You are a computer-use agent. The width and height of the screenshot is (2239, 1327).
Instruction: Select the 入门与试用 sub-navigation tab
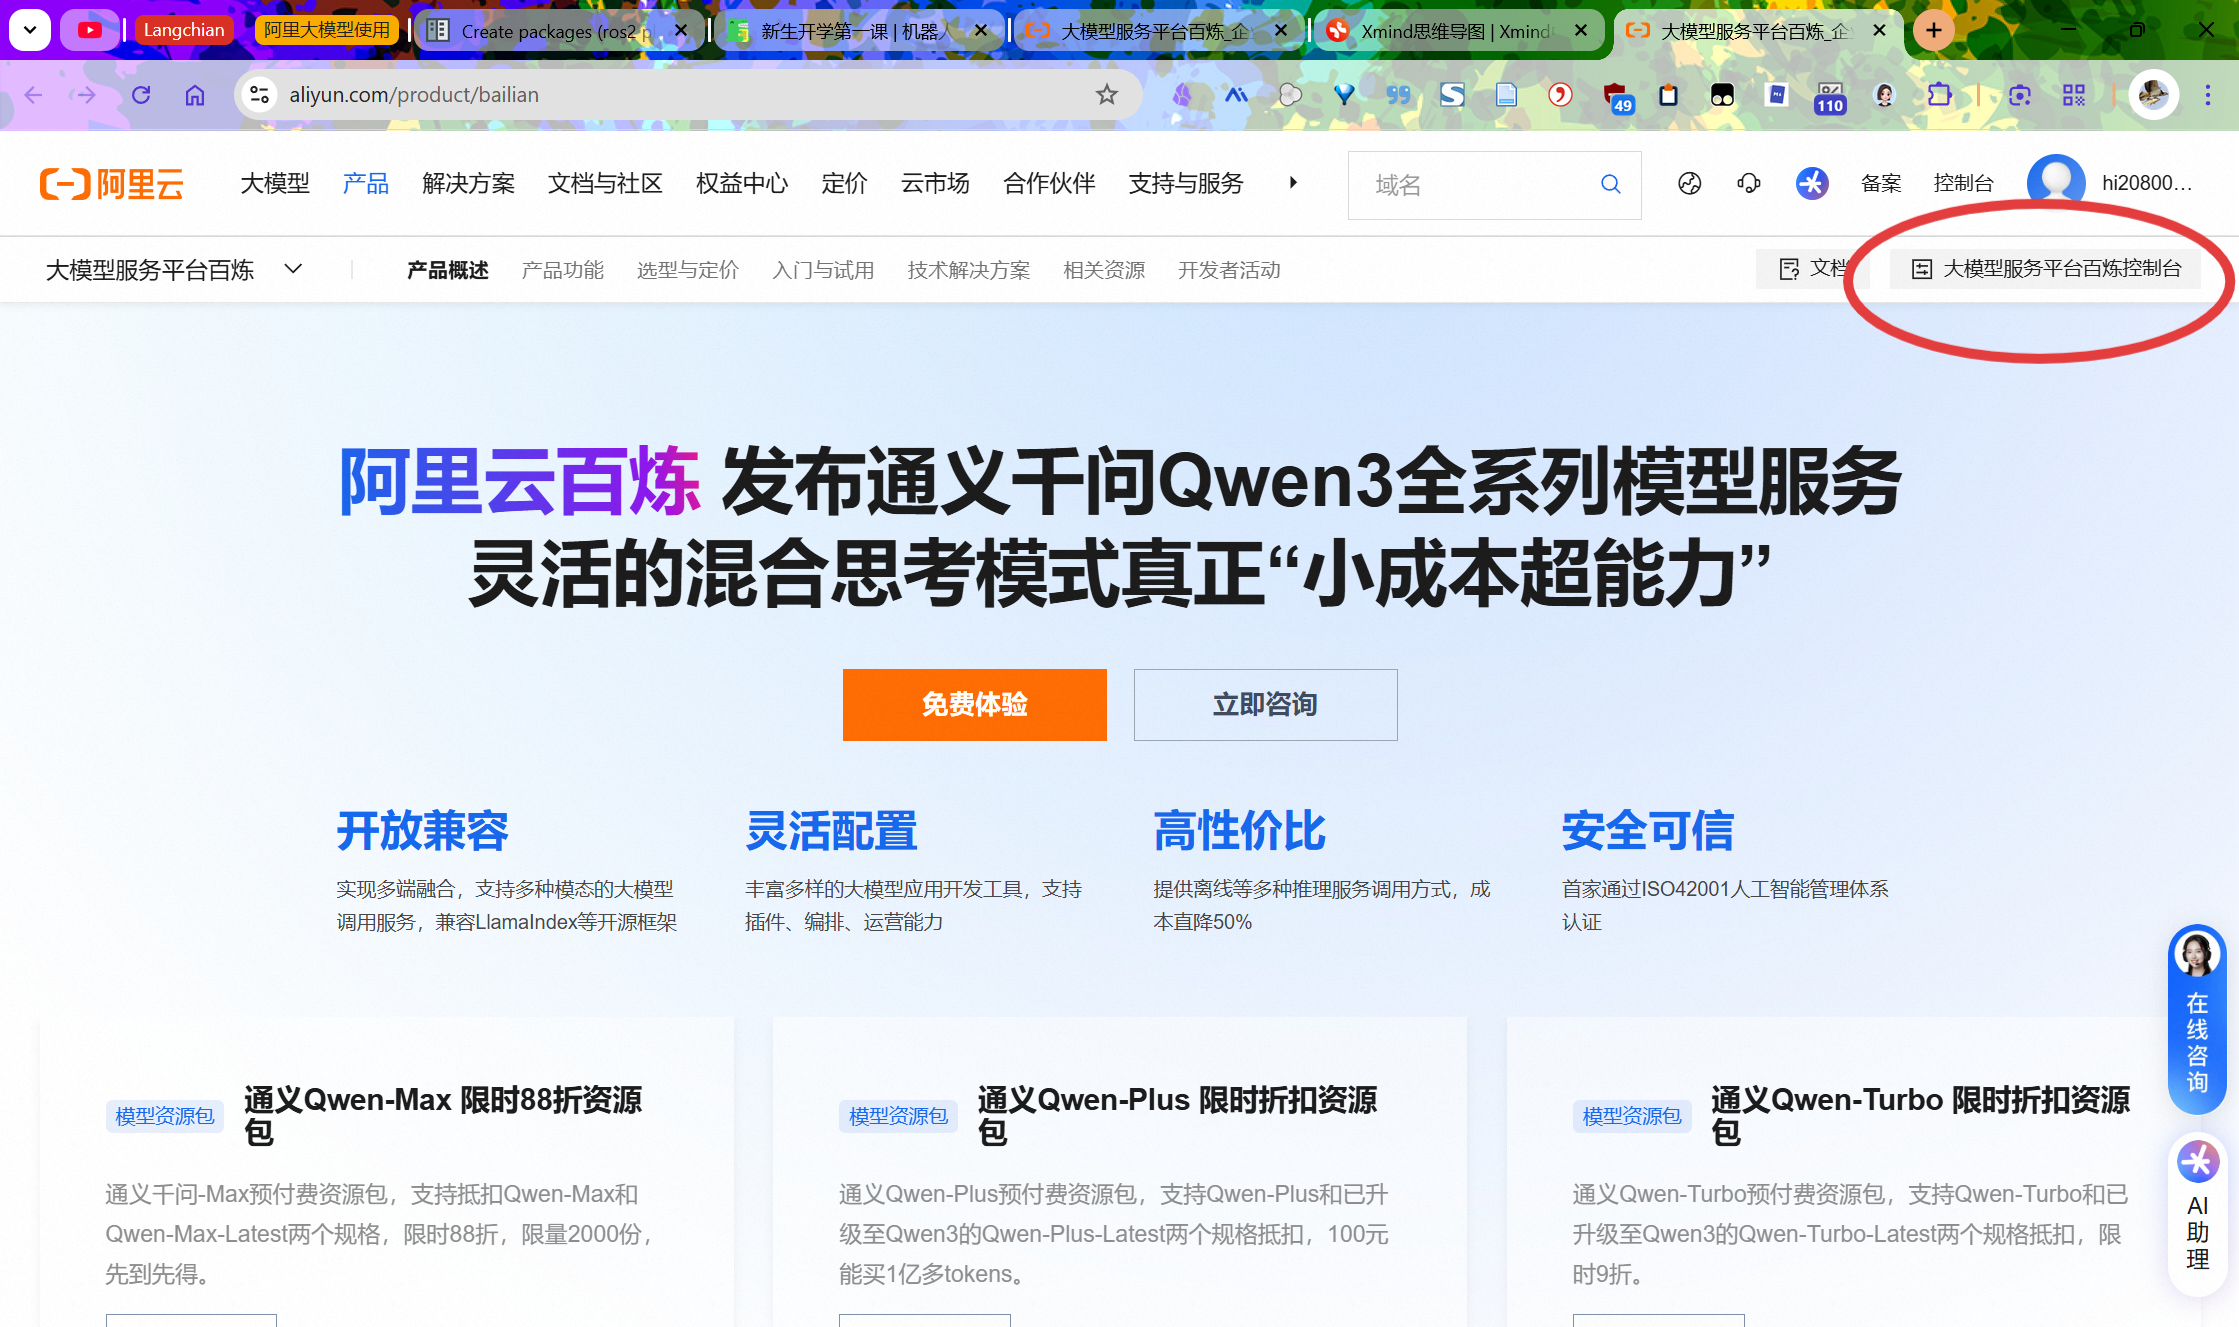click(x=824, y=270)
